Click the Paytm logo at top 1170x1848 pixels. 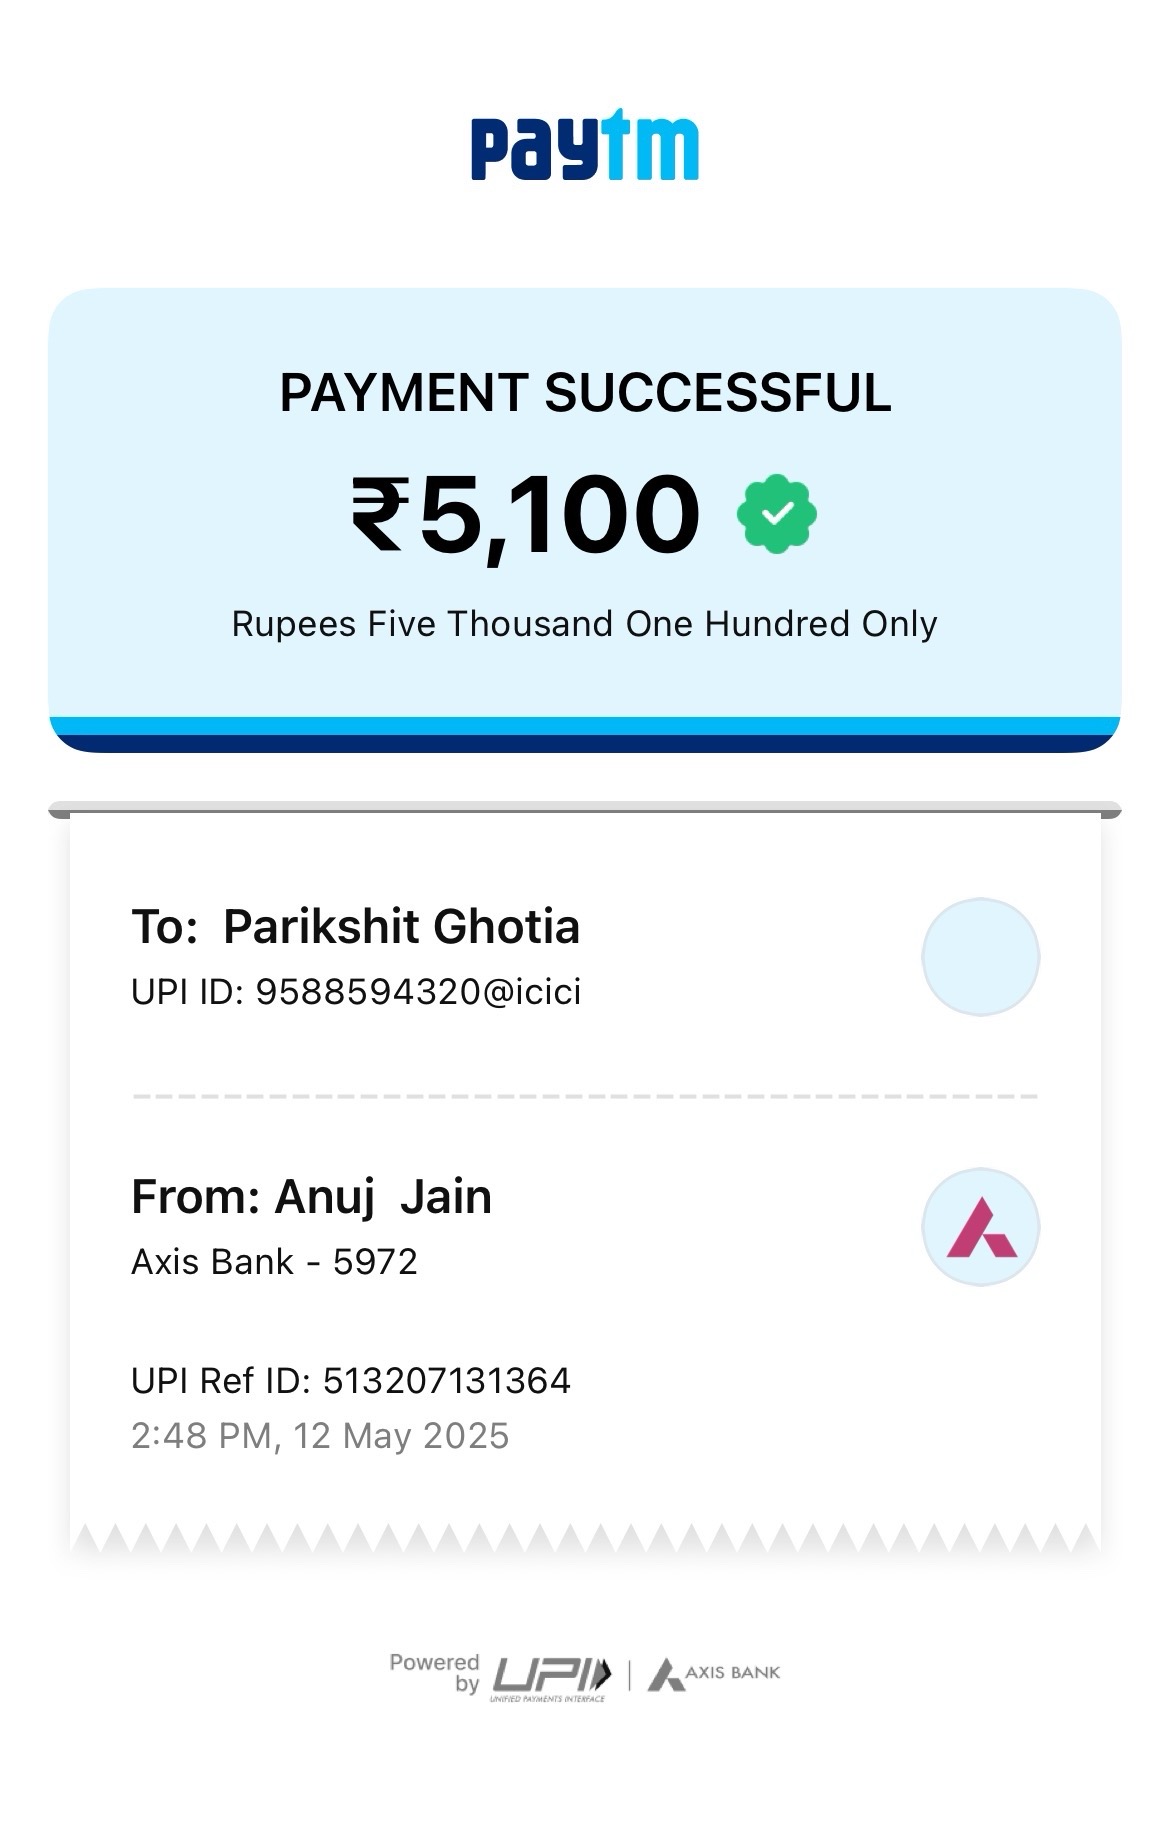pyautogui.click(x=585, y=145)
